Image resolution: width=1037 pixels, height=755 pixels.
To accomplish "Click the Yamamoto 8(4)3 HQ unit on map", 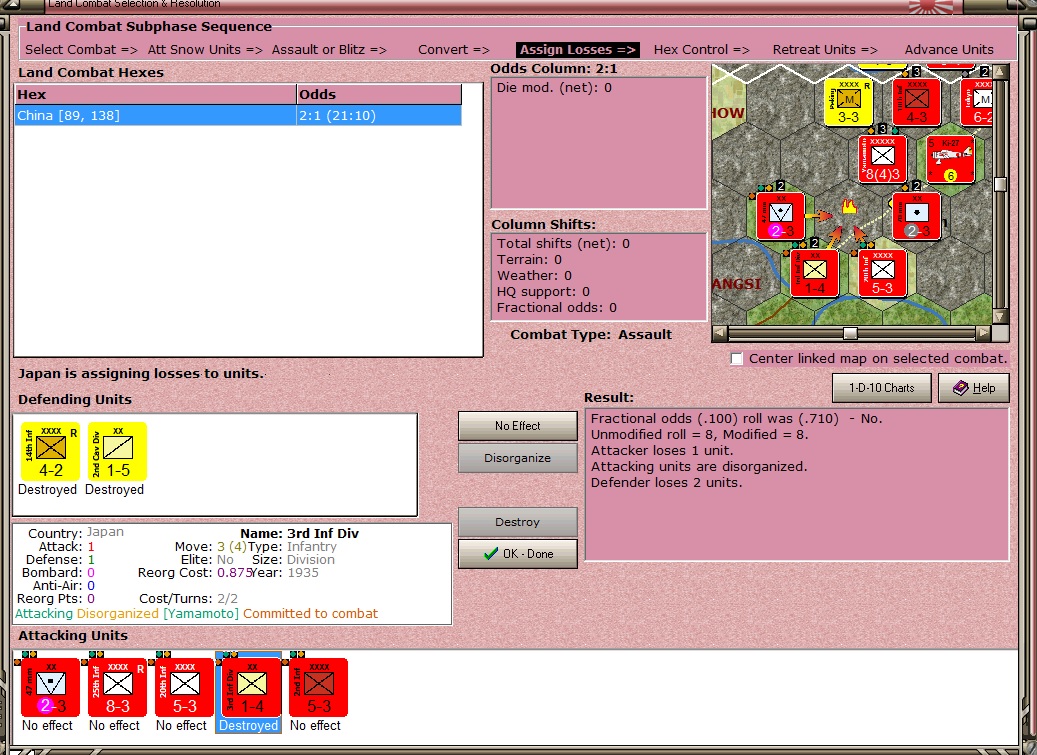I will [882, 159].
